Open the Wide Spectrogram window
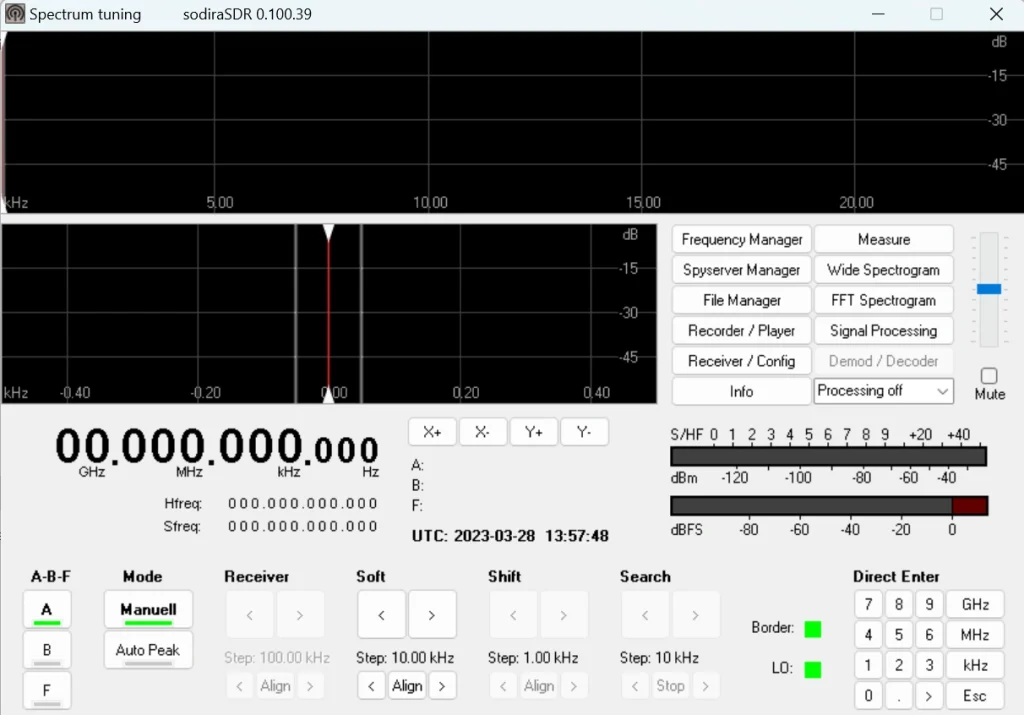1024x715 pixels. (x=884, y=270)
